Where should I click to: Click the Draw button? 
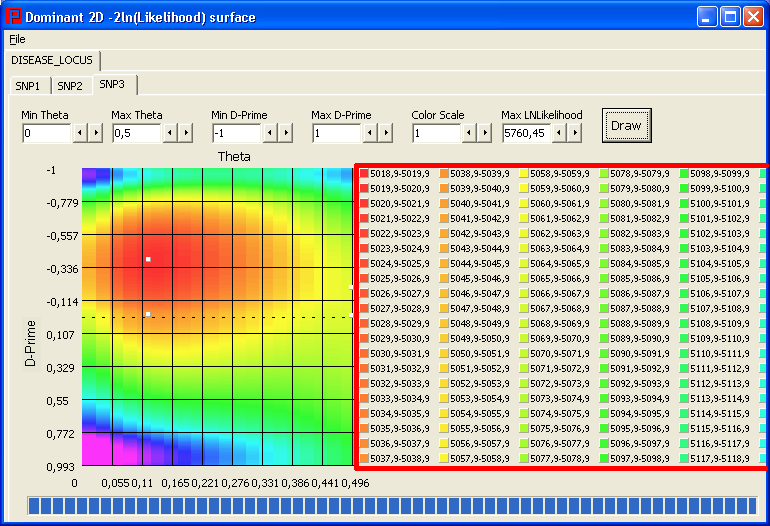tap(626, 126)
